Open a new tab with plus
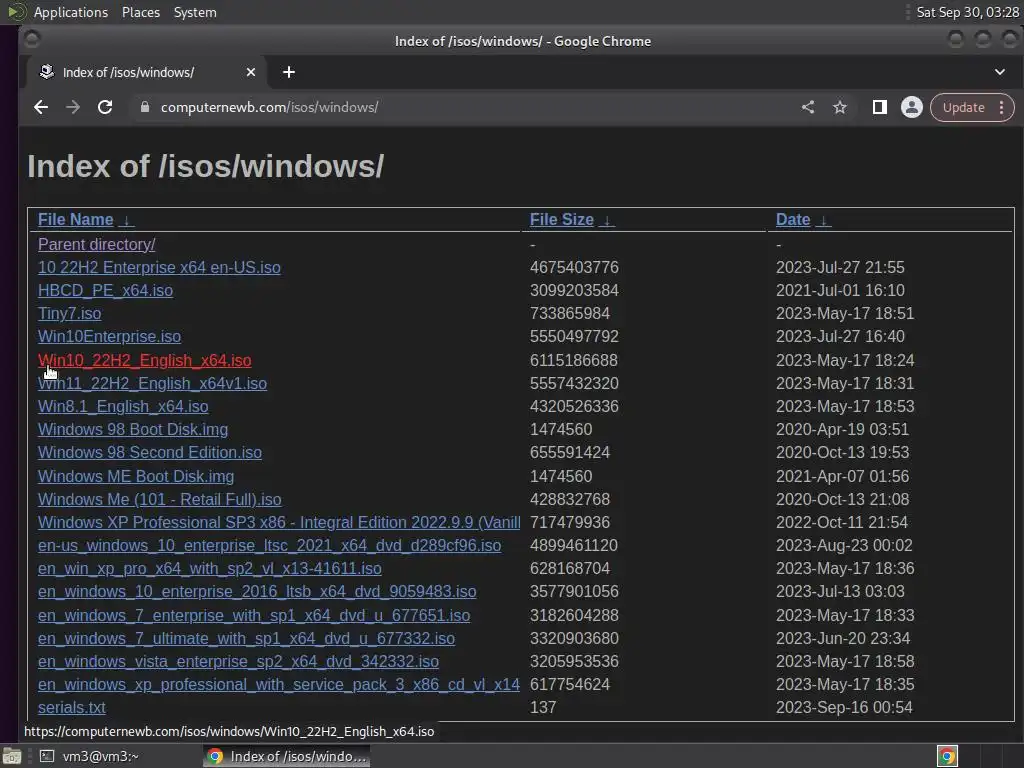Screen dimensions: 1024x768 coord(289,72)
